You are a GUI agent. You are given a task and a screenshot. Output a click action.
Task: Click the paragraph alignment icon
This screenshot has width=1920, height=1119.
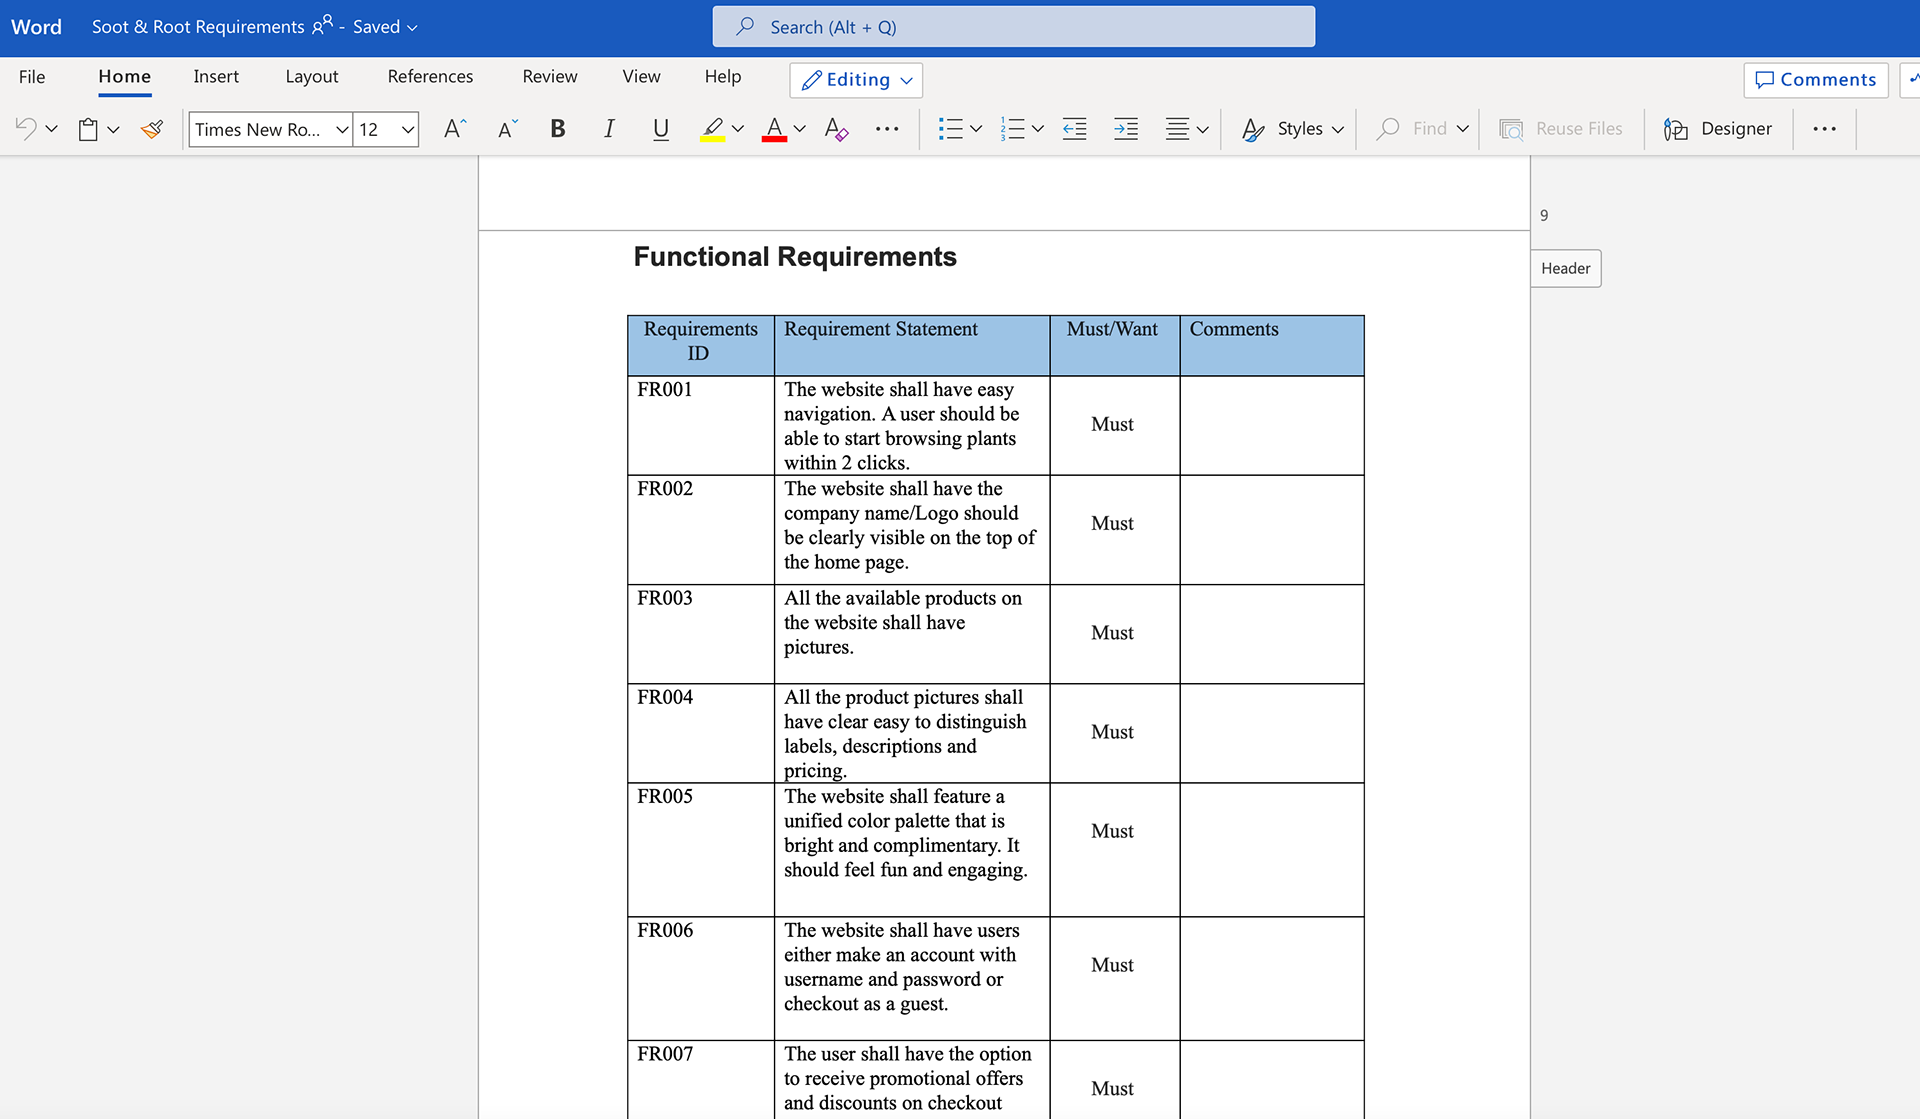click(x=1177, y=129)
